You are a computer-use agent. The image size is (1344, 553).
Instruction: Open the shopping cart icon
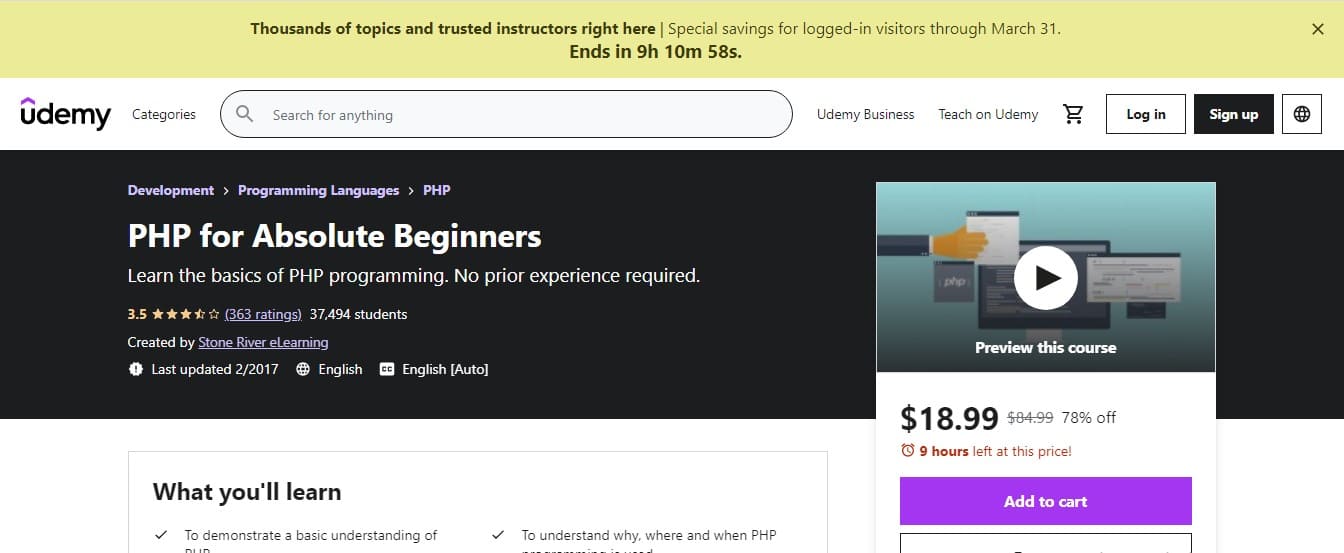1074,114
